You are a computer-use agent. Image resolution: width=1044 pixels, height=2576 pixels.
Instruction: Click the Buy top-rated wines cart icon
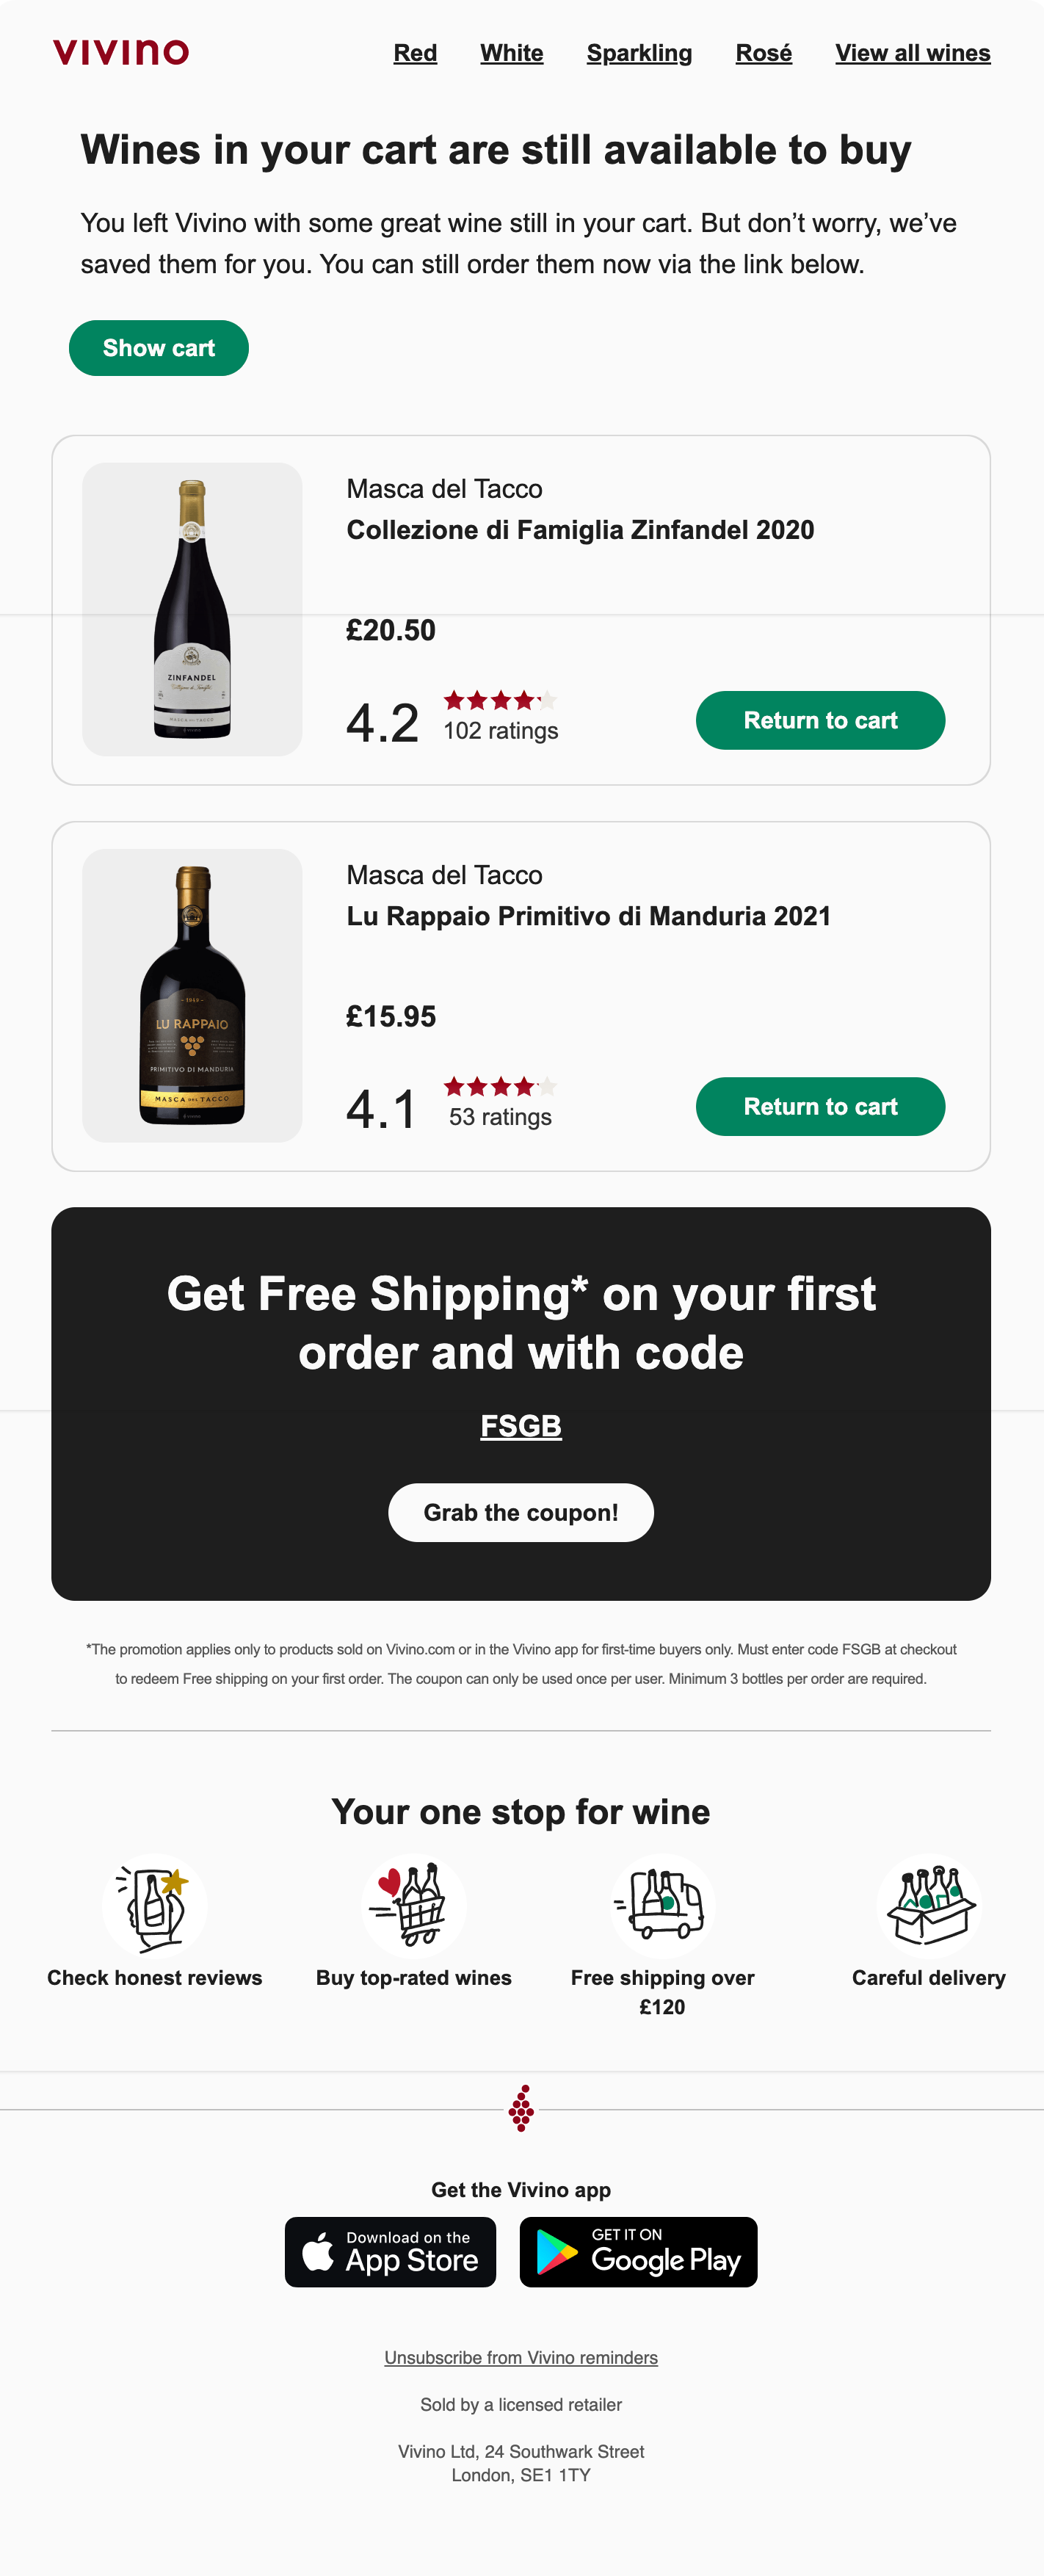pyautogui.click(x=413, y=1905)
